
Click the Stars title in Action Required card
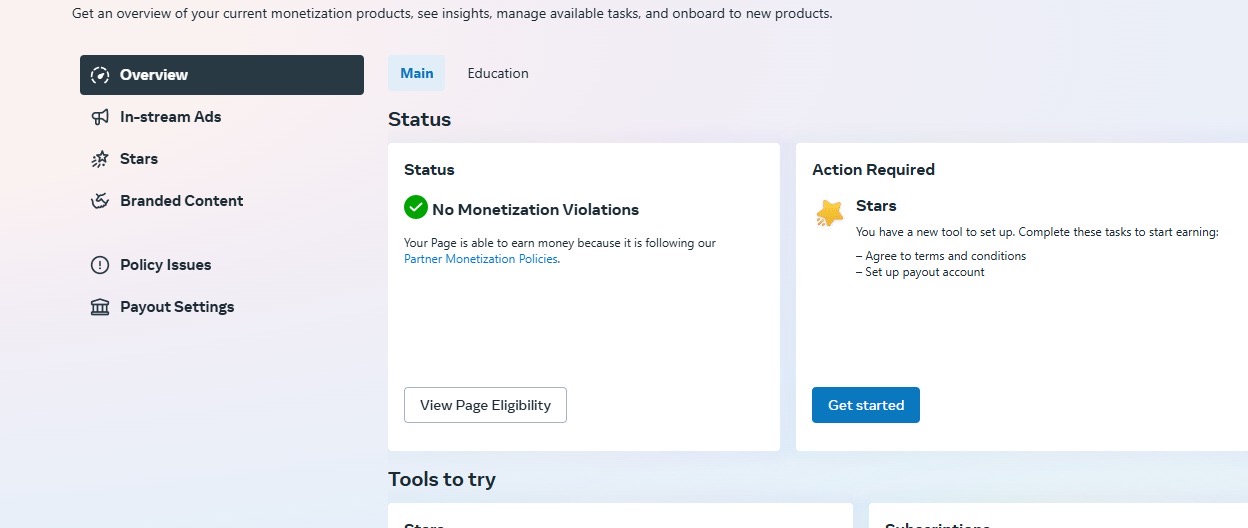pos(876,206)
